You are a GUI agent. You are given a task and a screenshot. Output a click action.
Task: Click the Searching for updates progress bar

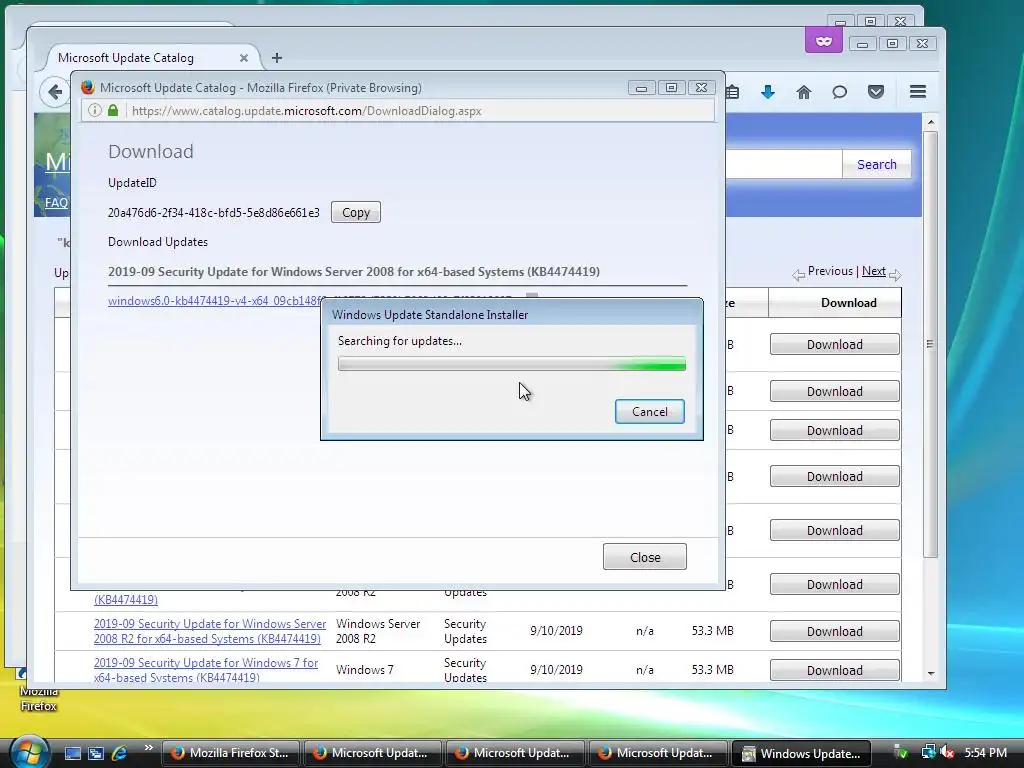(512, 364)
